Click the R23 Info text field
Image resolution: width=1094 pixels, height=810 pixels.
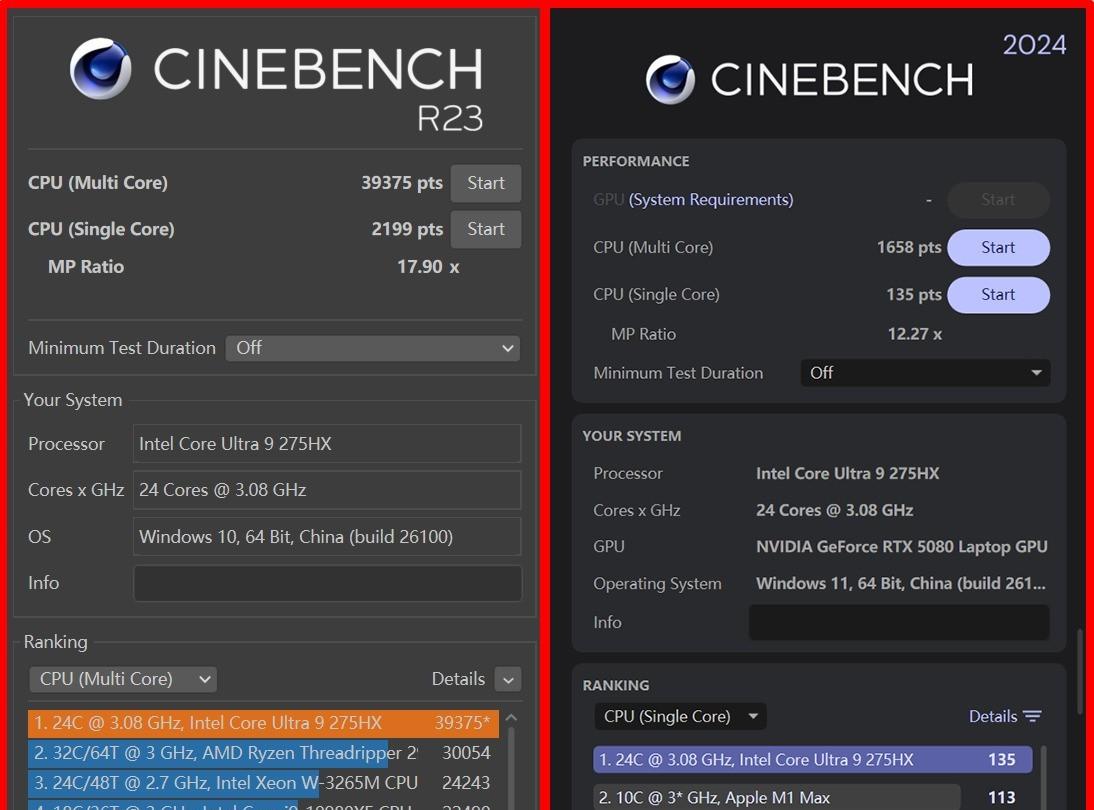coord(327,583)
